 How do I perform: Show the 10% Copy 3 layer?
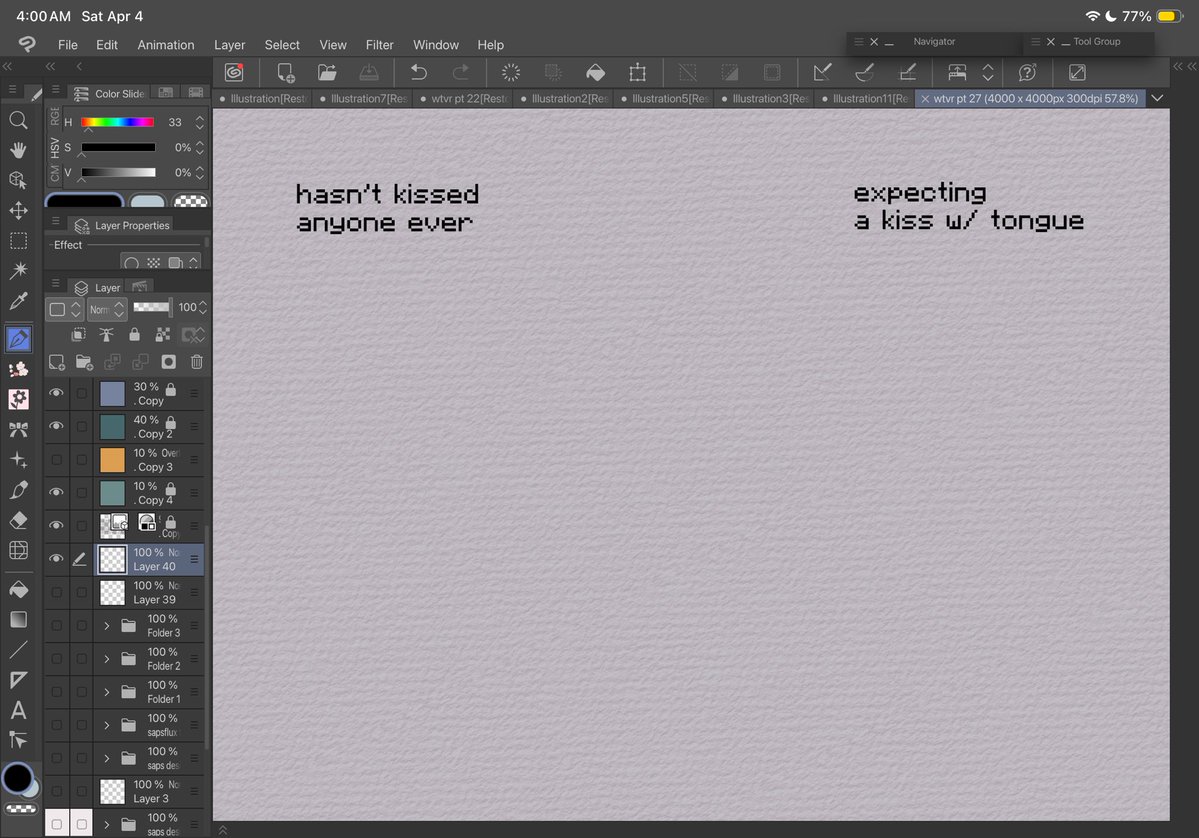(56, 460)
